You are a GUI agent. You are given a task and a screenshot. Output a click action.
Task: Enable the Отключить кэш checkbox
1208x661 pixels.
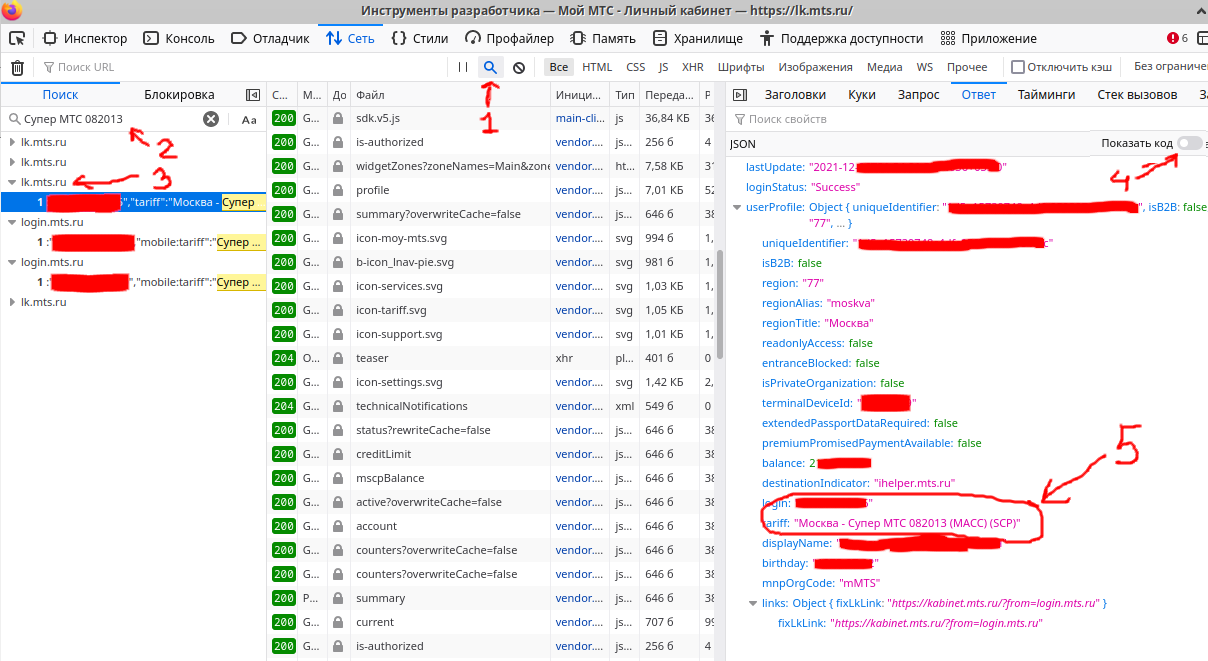click(1018, 67)
